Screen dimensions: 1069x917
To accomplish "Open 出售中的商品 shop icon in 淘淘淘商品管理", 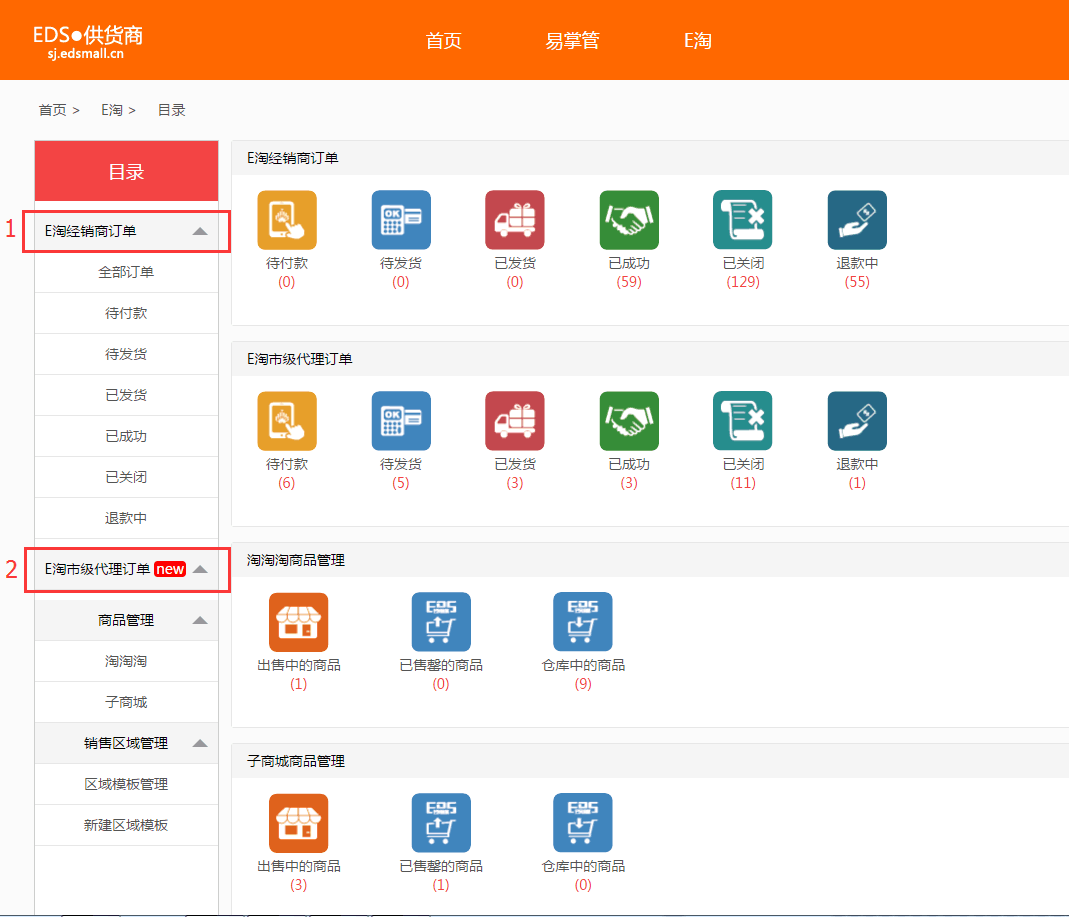I will click(x=299, y=622).
